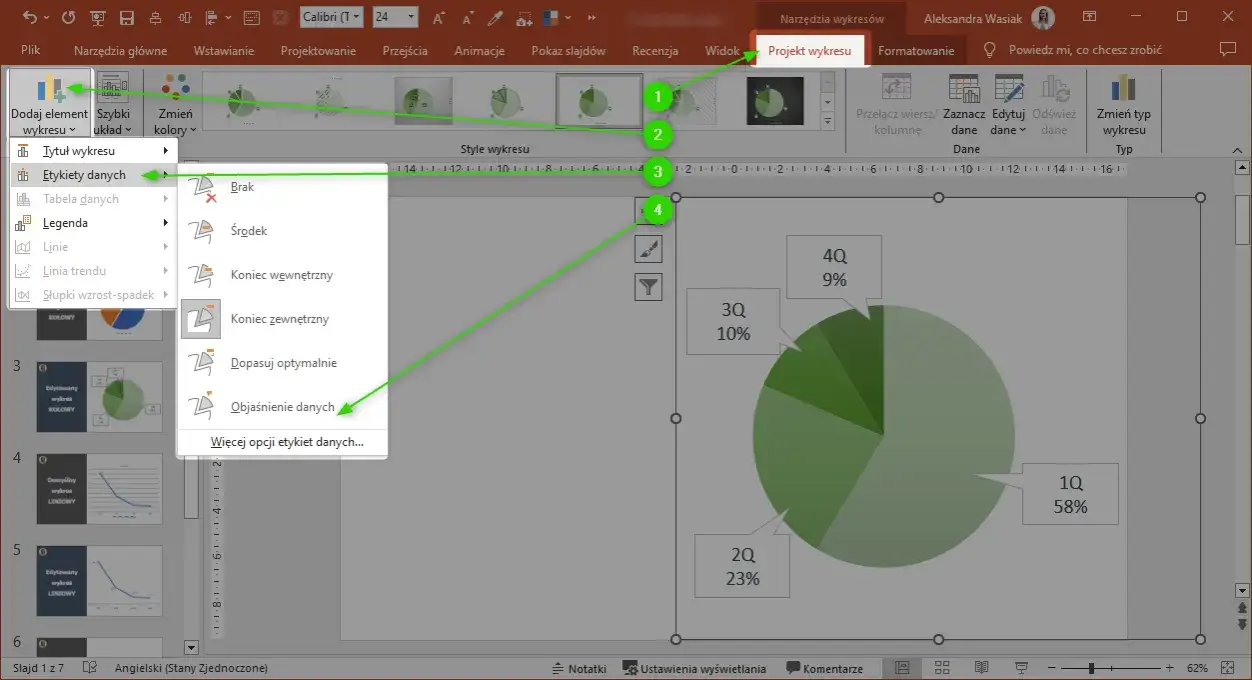Expand the chart styles gallery
The height and width of the screenshot is (680, 1252).
[827, 122]
